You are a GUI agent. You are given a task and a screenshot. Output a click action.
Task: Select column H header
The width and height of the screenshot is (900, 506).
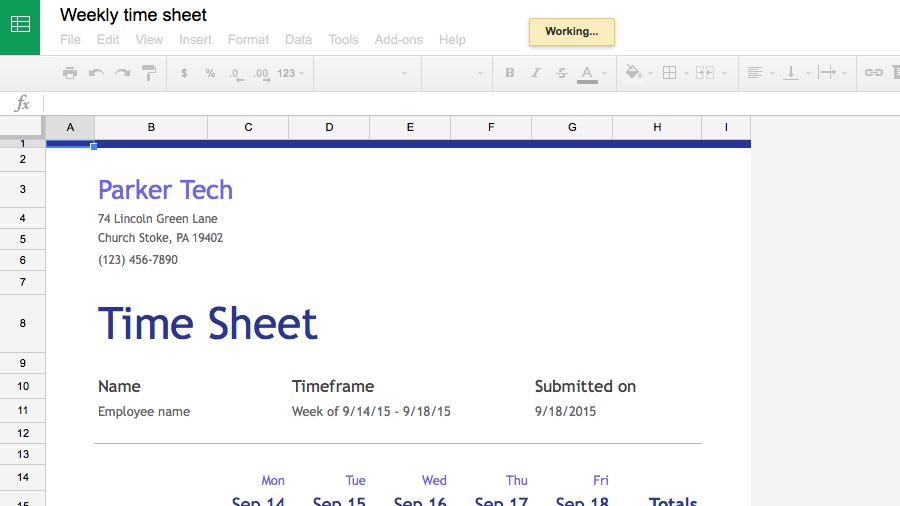(657, 127)
